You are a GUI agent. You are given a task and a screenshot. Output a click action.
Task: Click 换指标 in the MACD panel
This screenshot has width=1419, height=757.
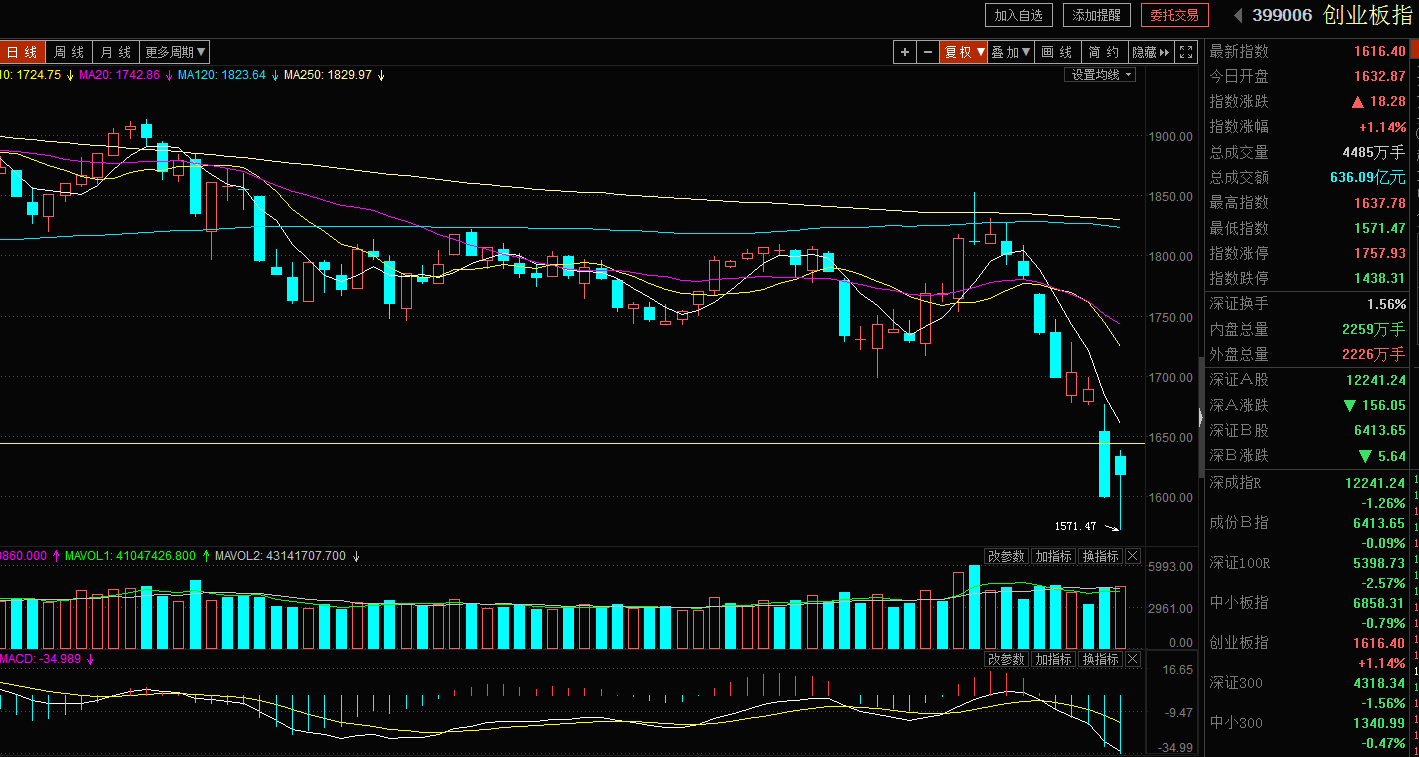point(1100,659)
